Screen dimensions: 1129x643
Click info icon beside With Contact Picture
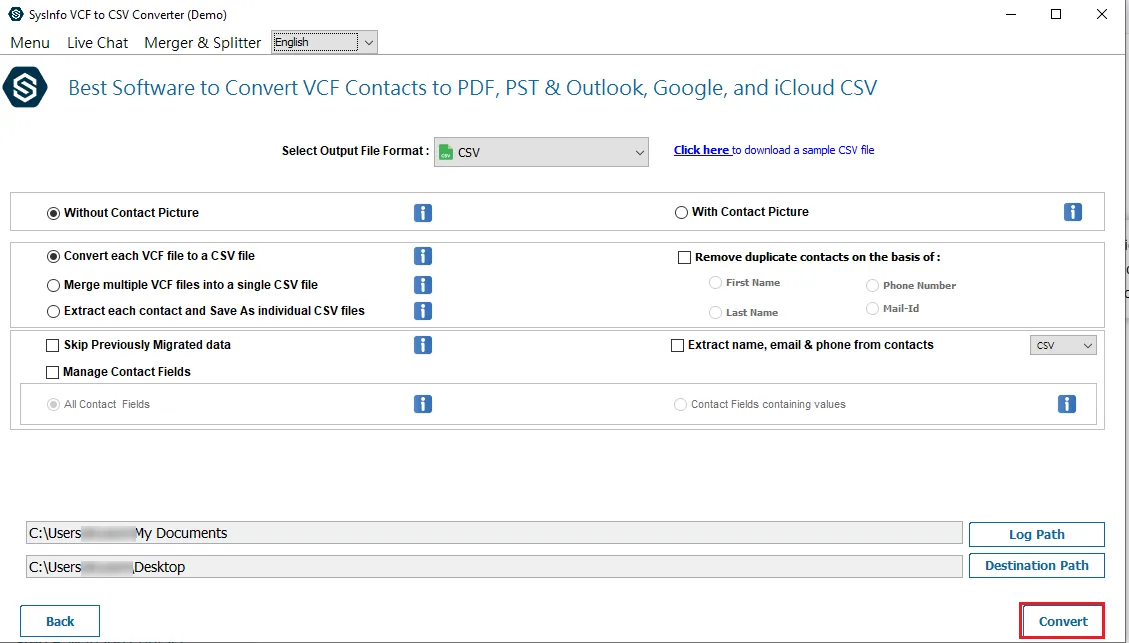click(x=1073, y=212)
